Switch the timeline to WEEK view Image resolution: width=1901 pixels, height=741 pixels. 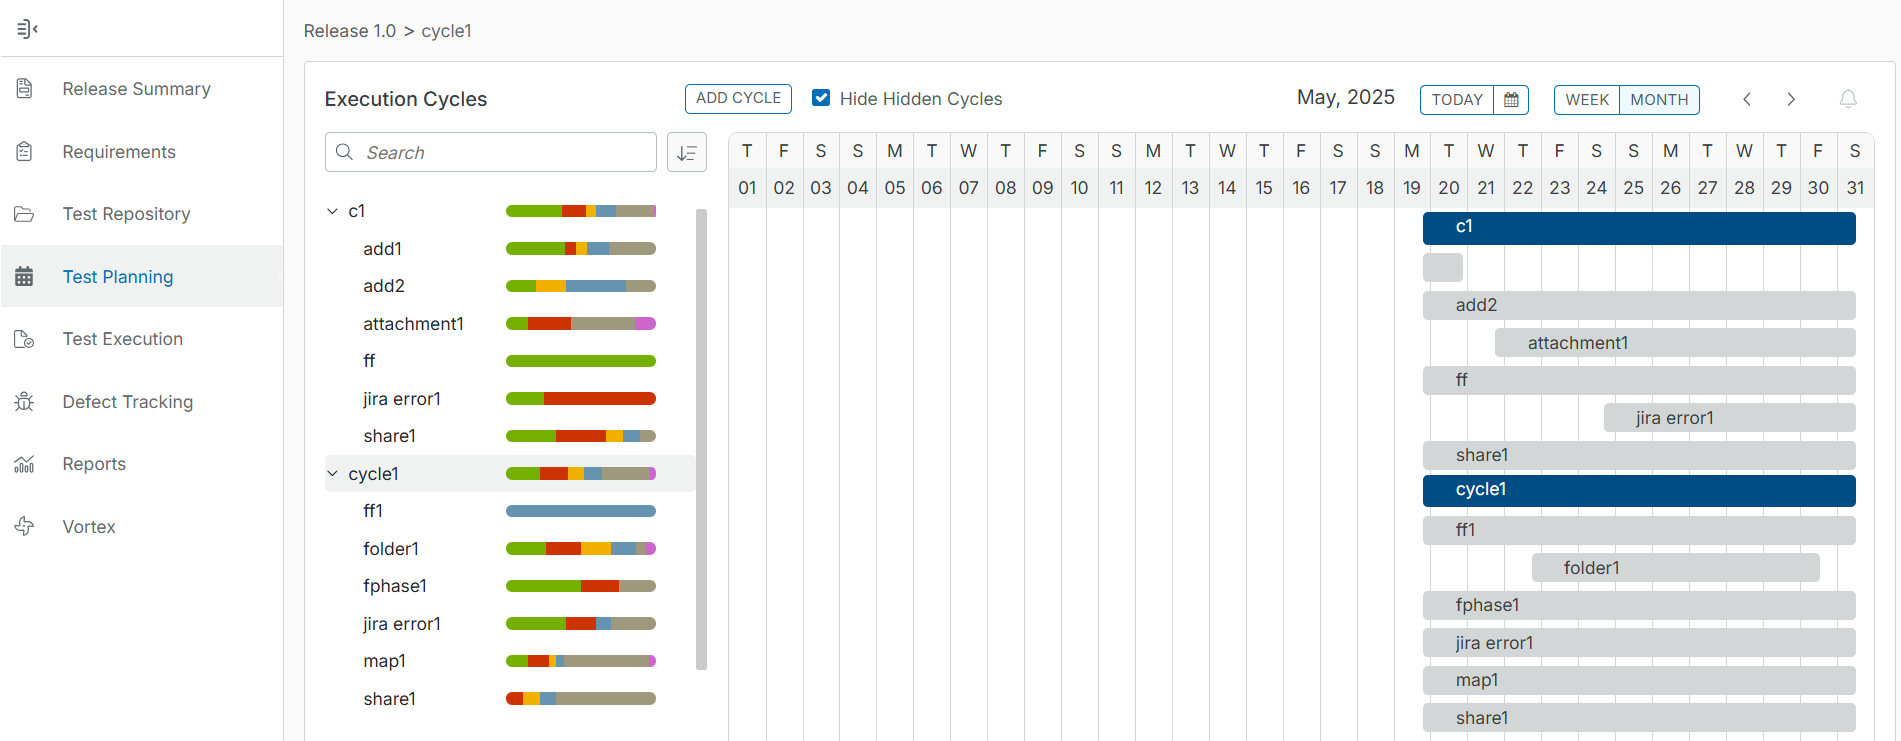[x=1586, y=100]
